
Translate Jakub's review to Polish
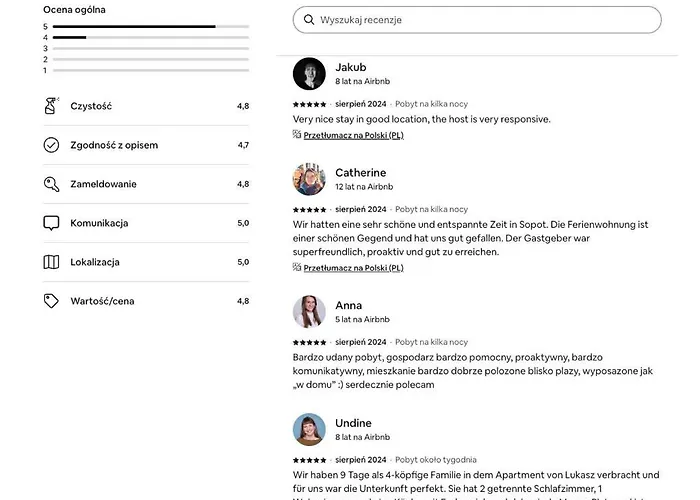(353, 135)
